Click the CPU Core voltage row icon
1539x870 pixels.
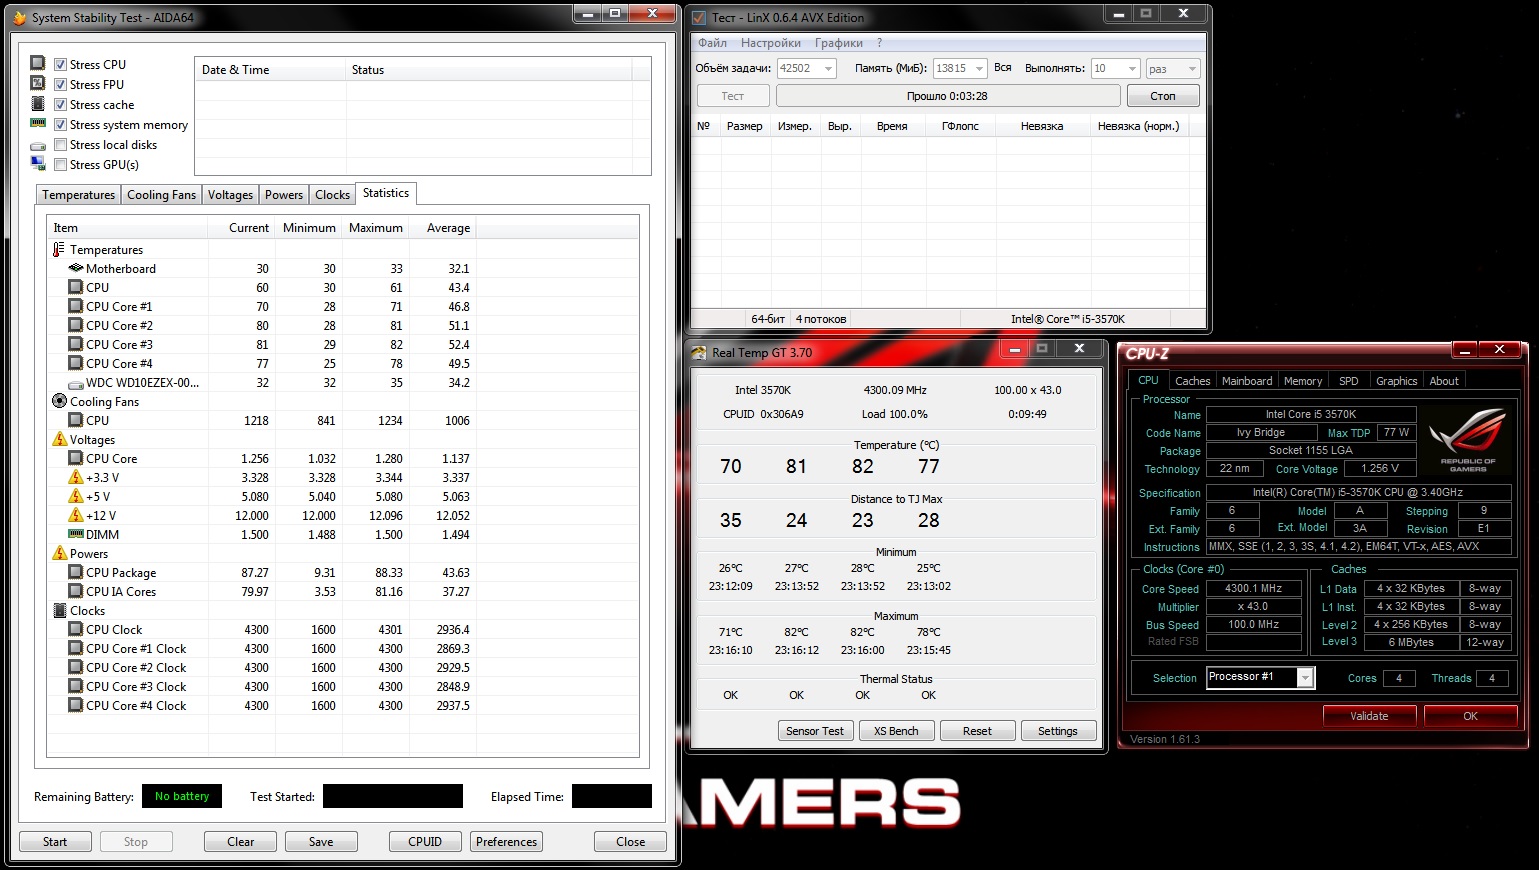point(75,459)
